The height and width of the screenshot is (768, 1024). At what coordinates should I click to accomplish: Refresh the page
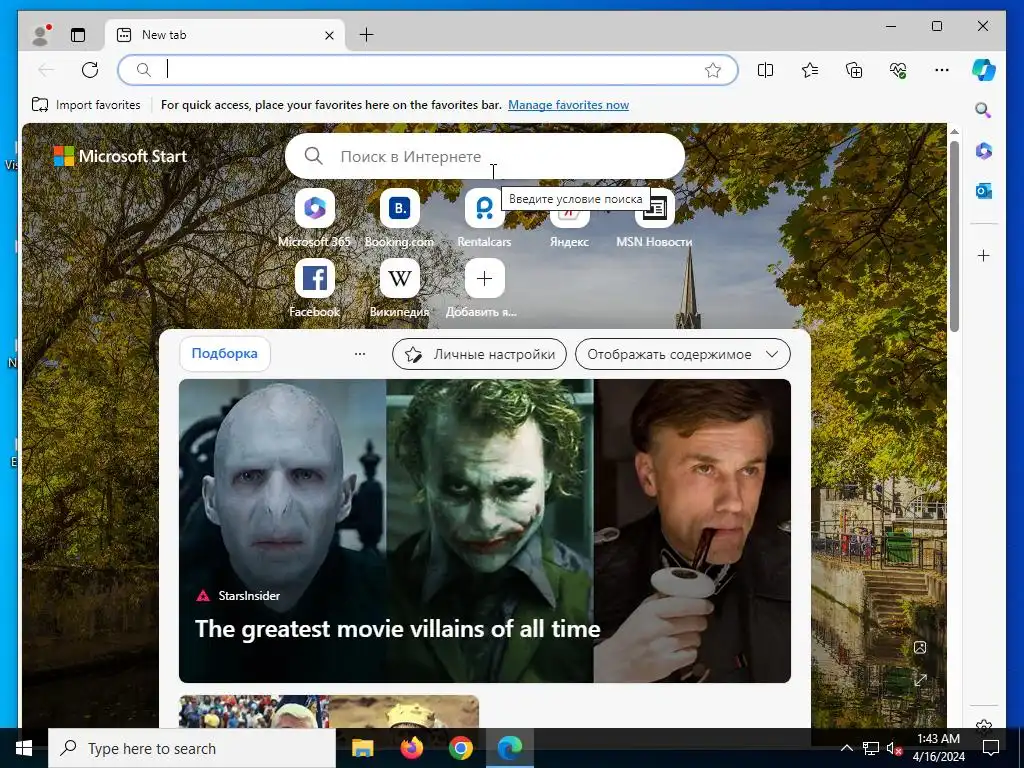coord(90,70)
